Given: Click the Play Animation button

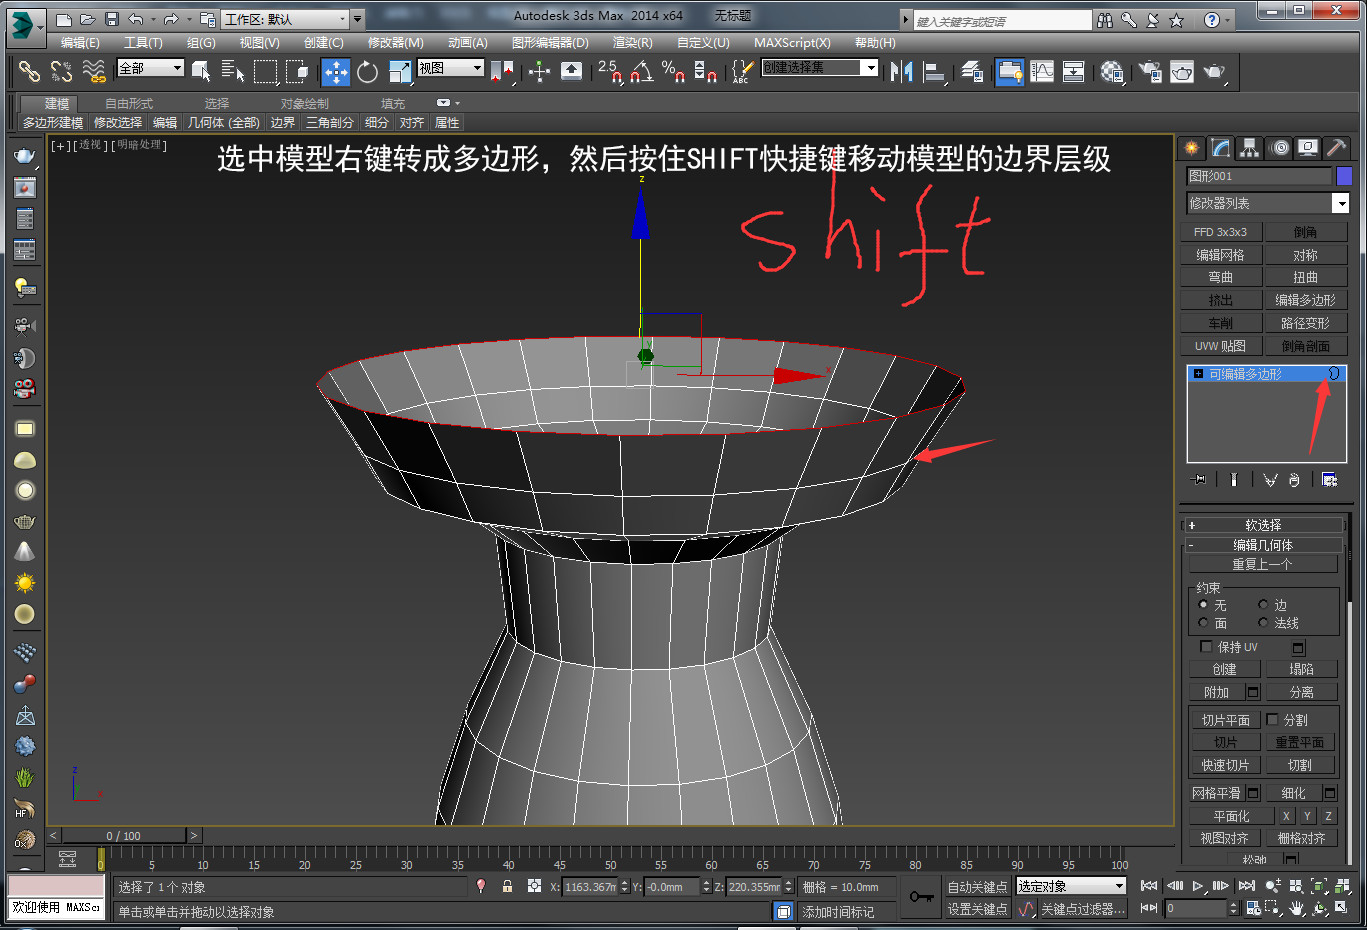Looking at the screenshot, I should click(x=1198, y=886).
